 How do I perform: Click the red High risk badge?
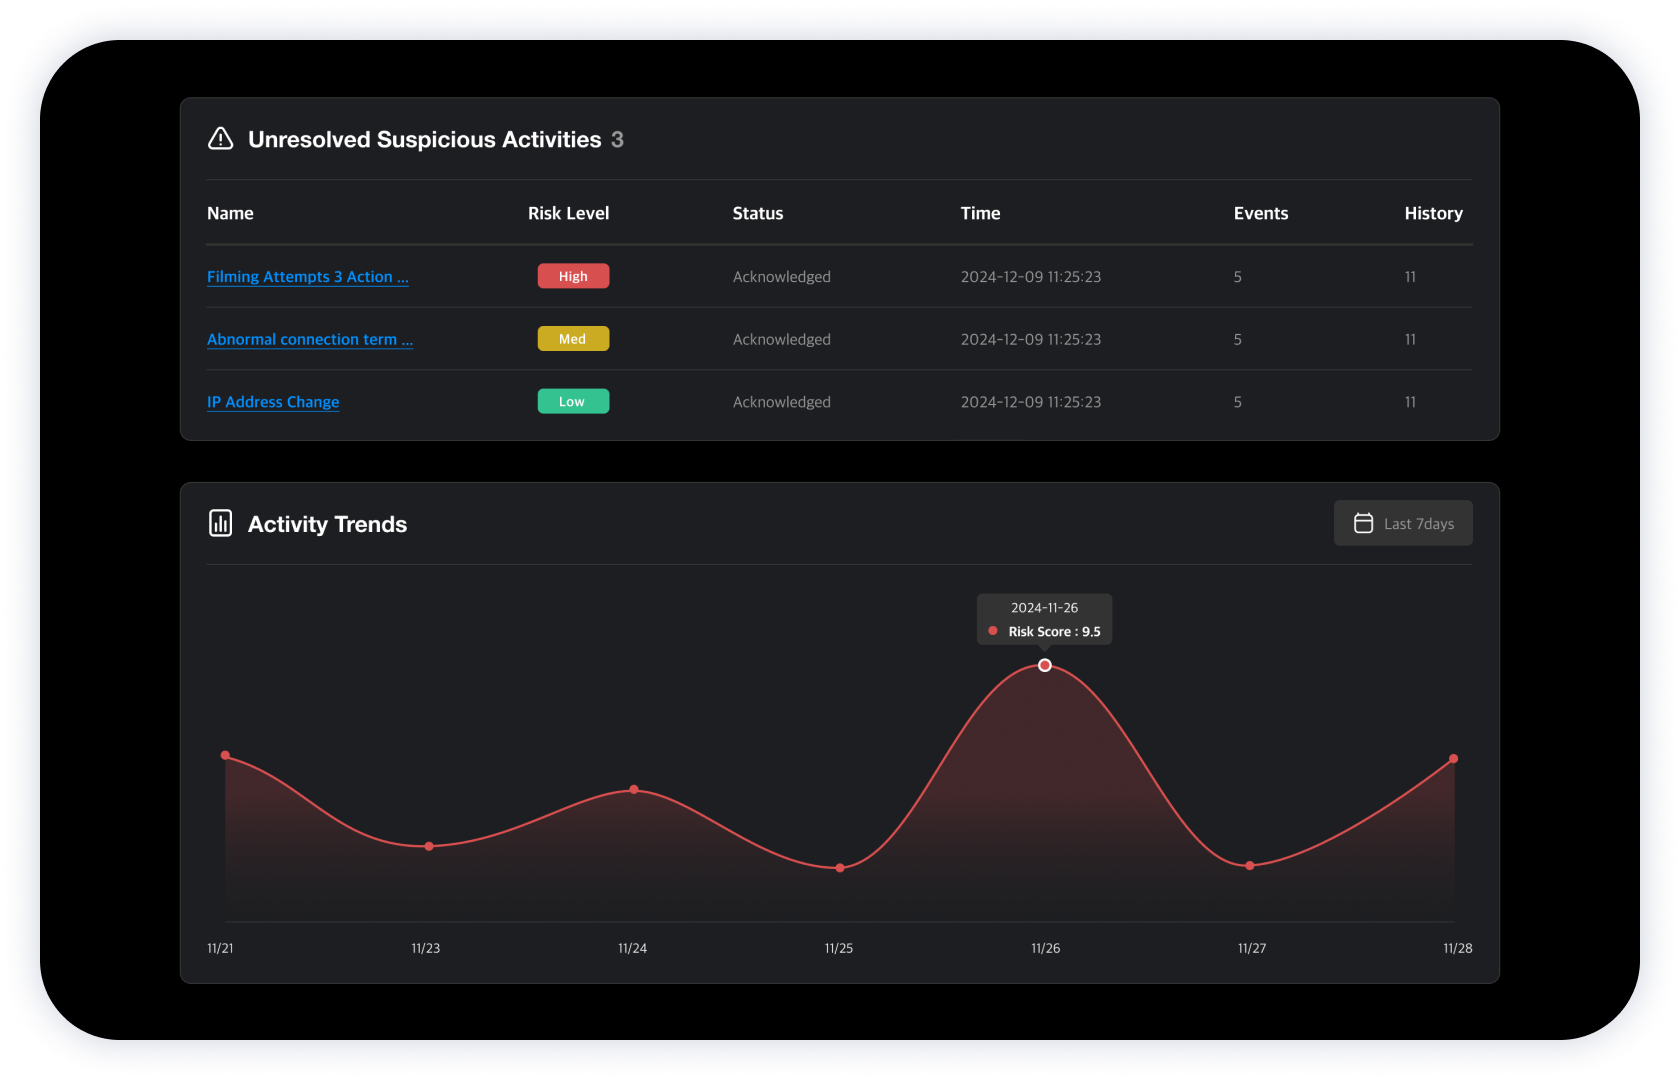pos(573,276)
